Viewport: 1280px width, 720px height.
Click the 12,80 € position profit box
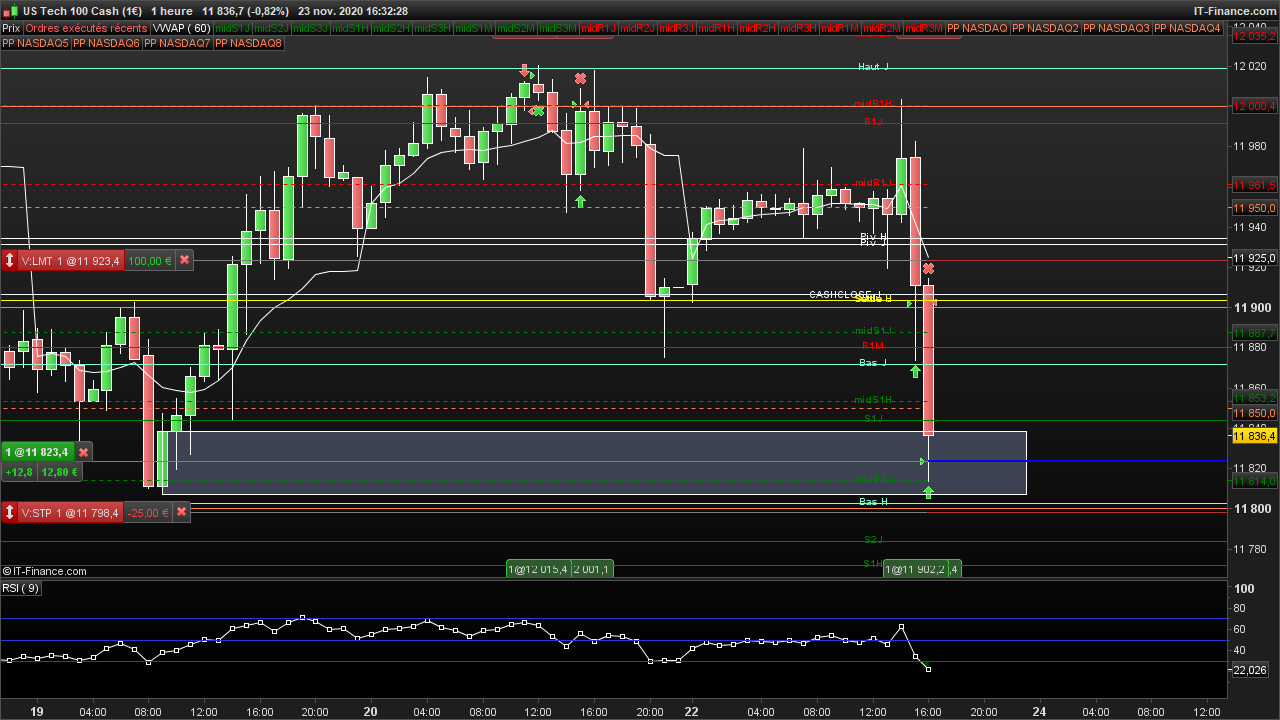point(59,472)
